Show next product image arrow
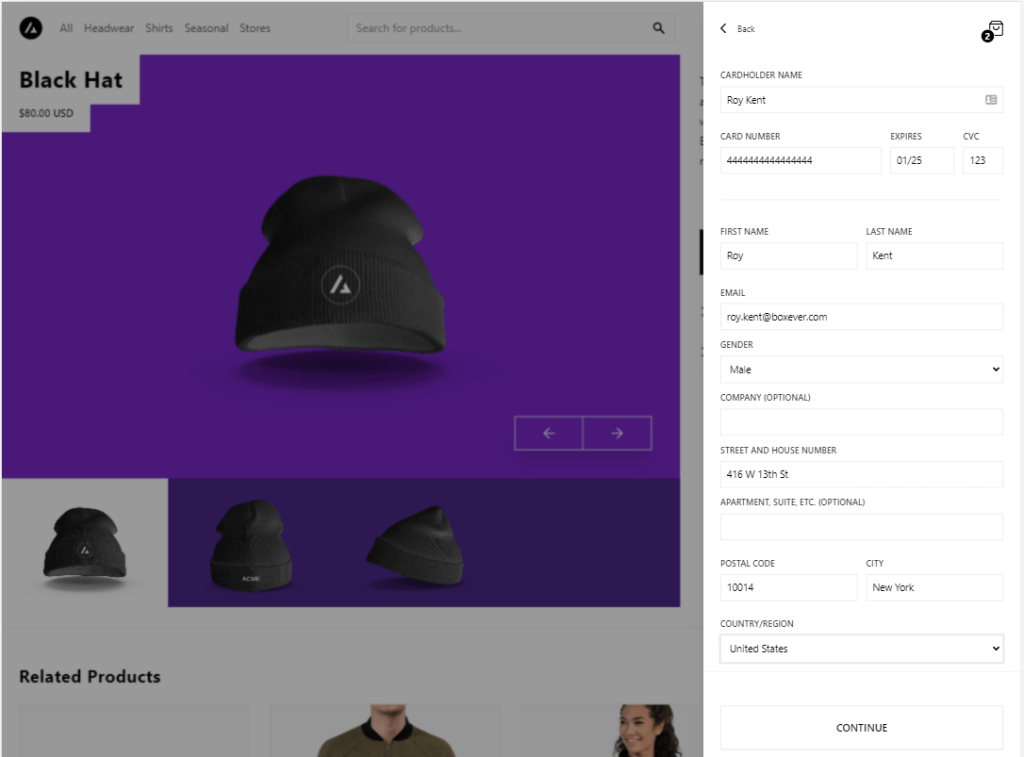Viewport: 1024px width, 757px height. 617,433
